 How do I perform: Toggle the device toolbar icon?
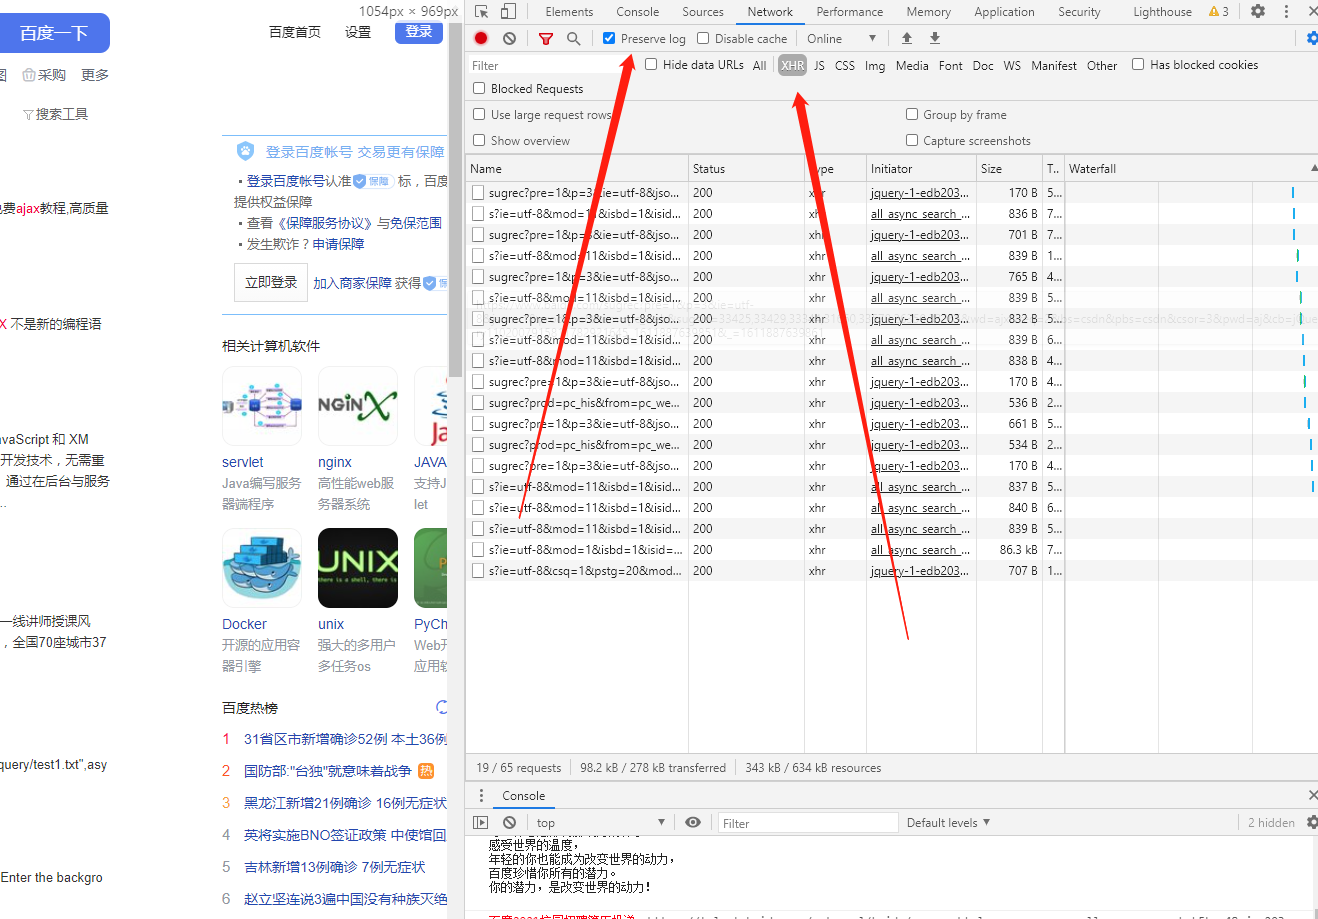510,11
